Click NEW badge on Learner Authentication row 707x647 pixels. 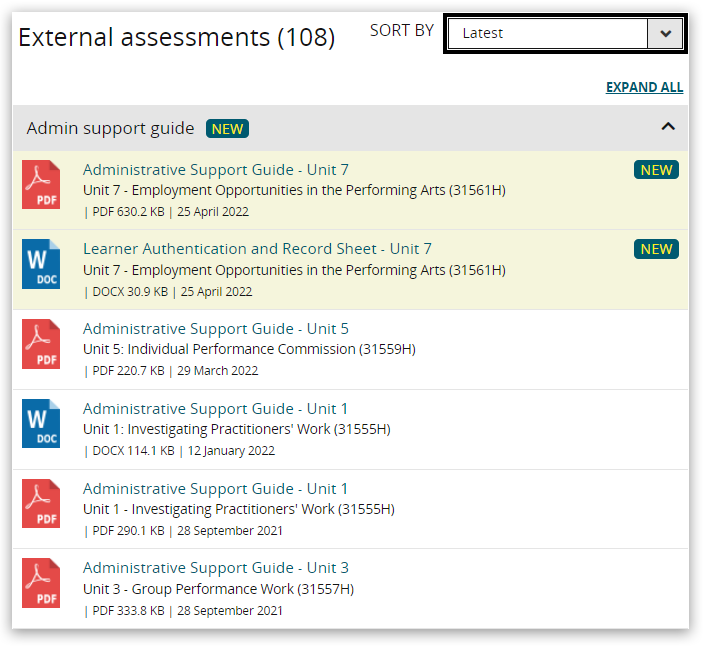pos(656,249)
